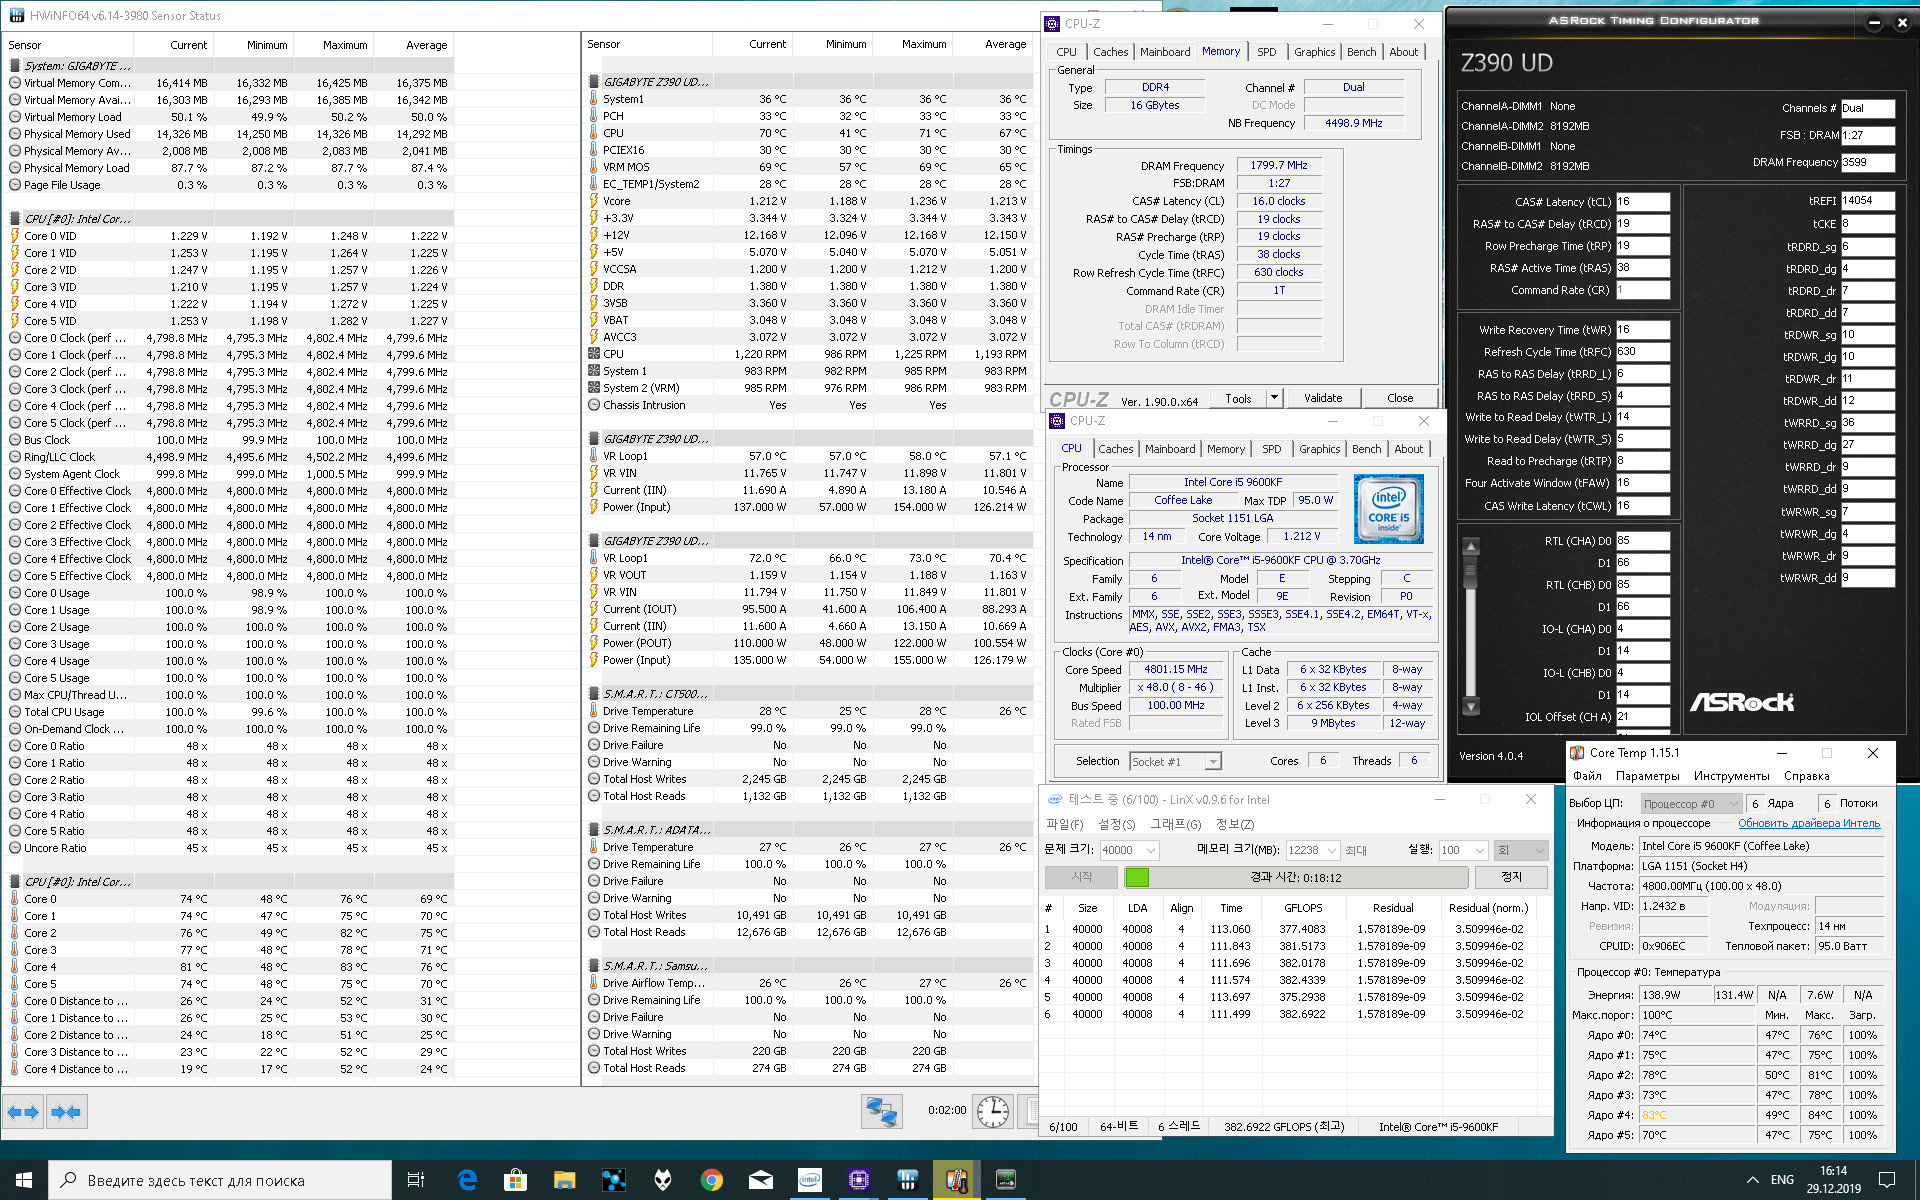The height and width of the screenshot is (1200, 1920).
Task: Expand the CPU-Z Tools dropdown arrow
Action: point(1274,398)
